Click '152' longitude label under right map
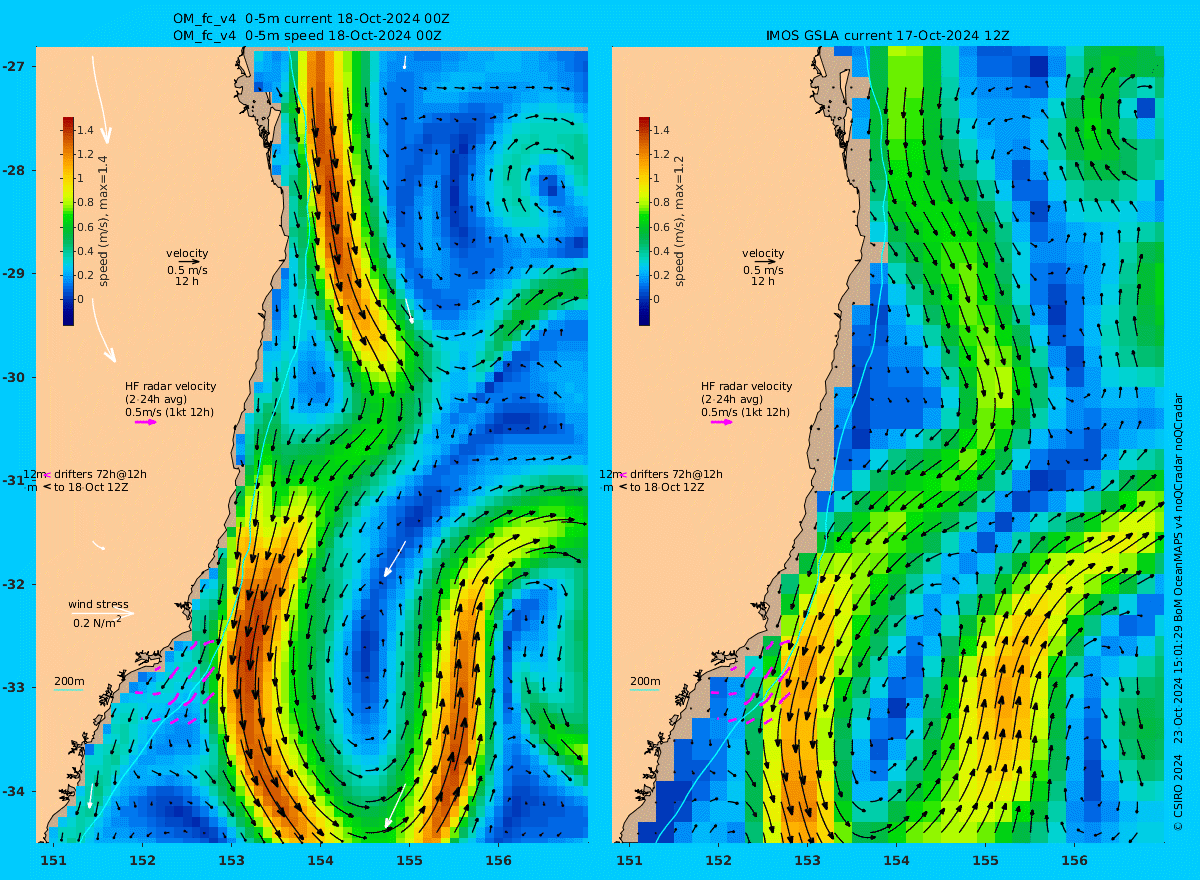Image resolution: width=1200 pixels, height=880 pixels. point(718,860)
